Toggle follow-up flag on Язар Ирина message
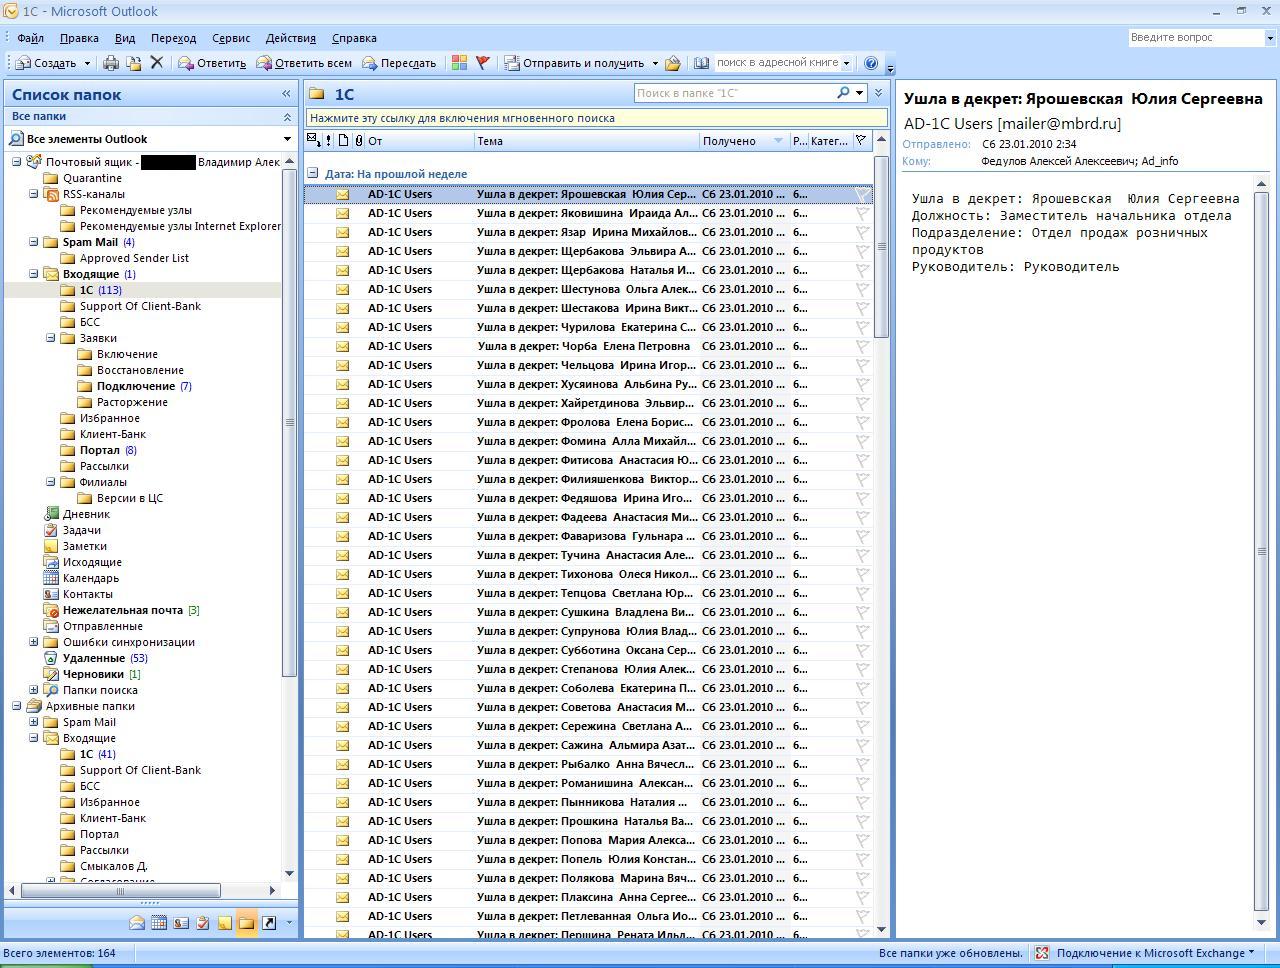 pyautogui.click(x=862, y=232)
